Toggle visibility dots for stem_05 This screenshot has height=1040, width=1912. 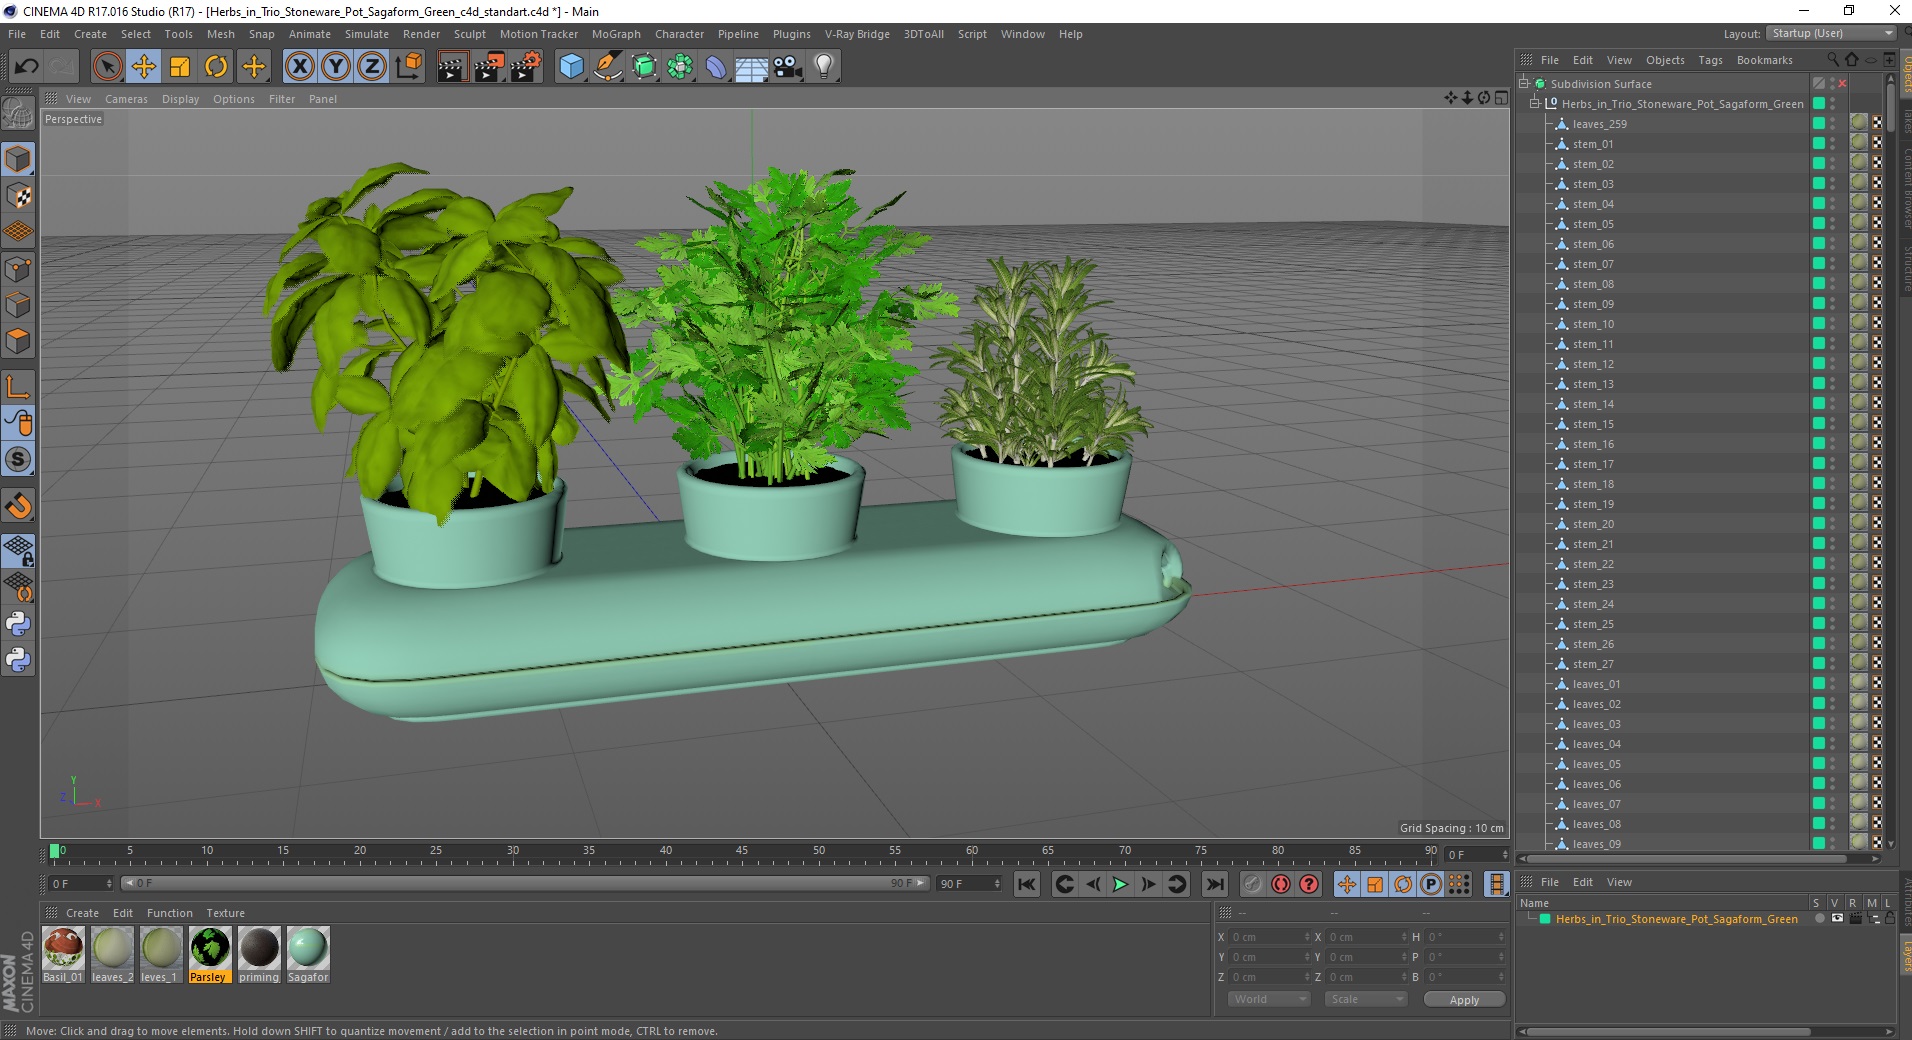[1832, 224]
